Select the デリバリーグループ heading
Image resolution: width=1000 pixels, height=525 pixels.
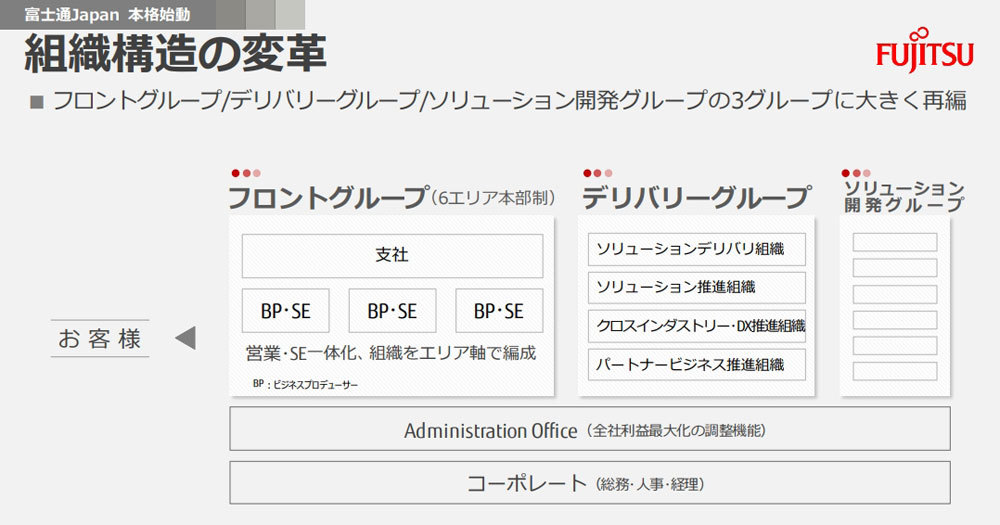pyautogui.click(x=697, y=198)
